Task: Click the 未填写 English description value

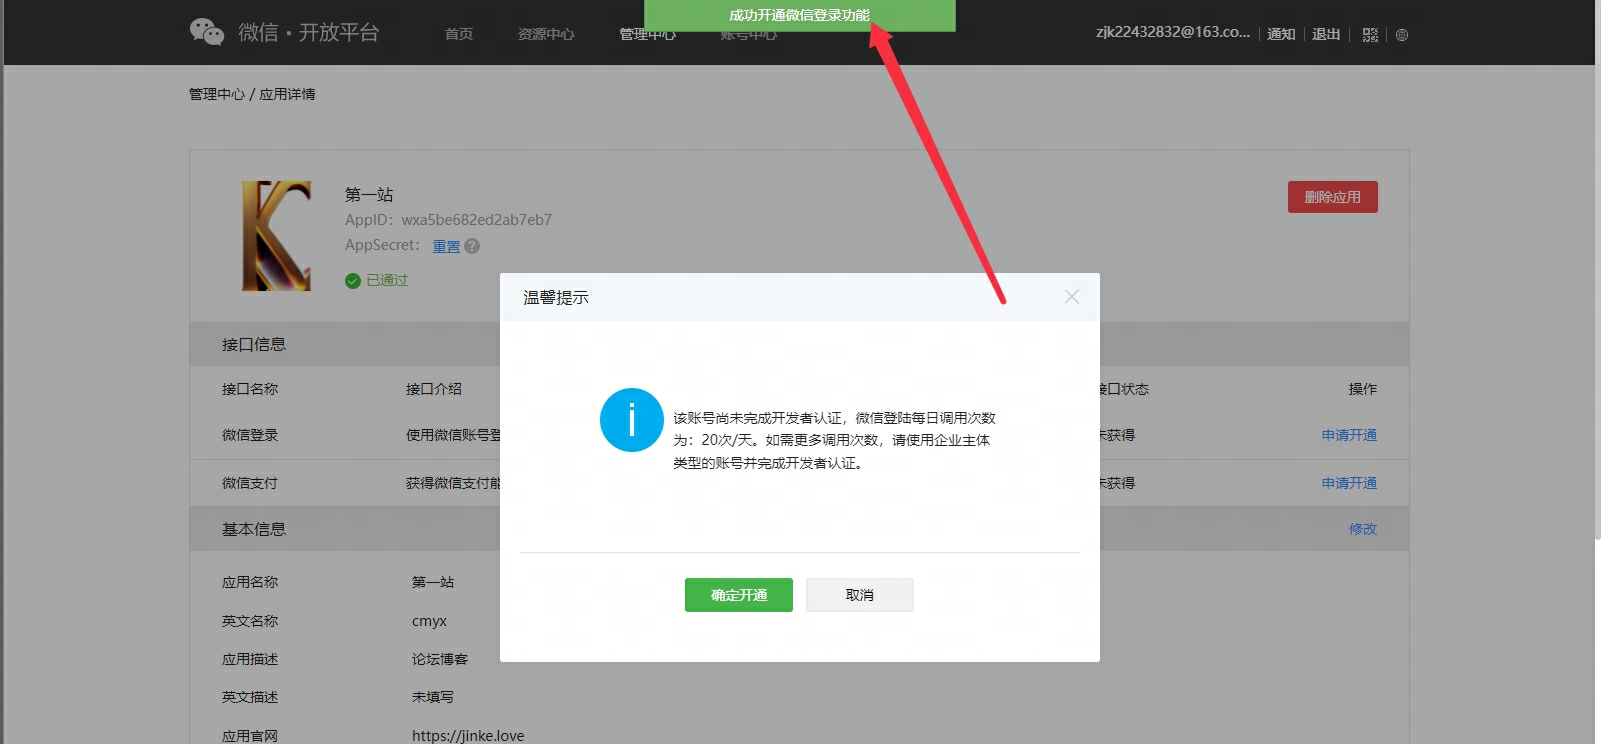Action: 433,697
